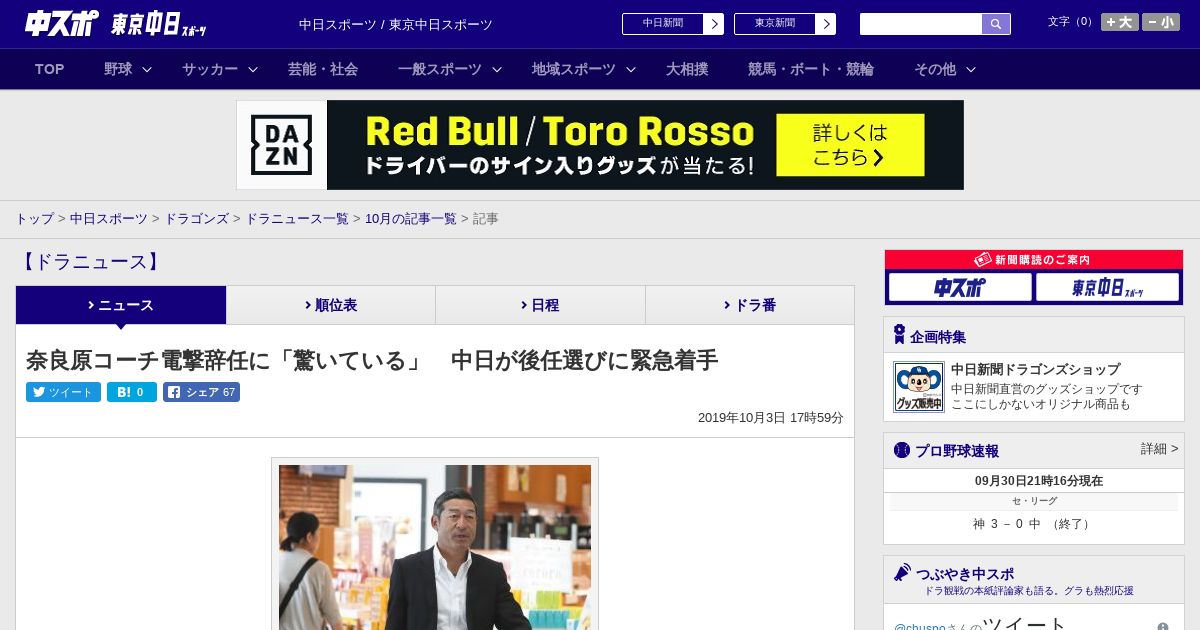Open the Dragons shop mascot thumbnail
The image size is (1200, 630).
tap(919, 387)
